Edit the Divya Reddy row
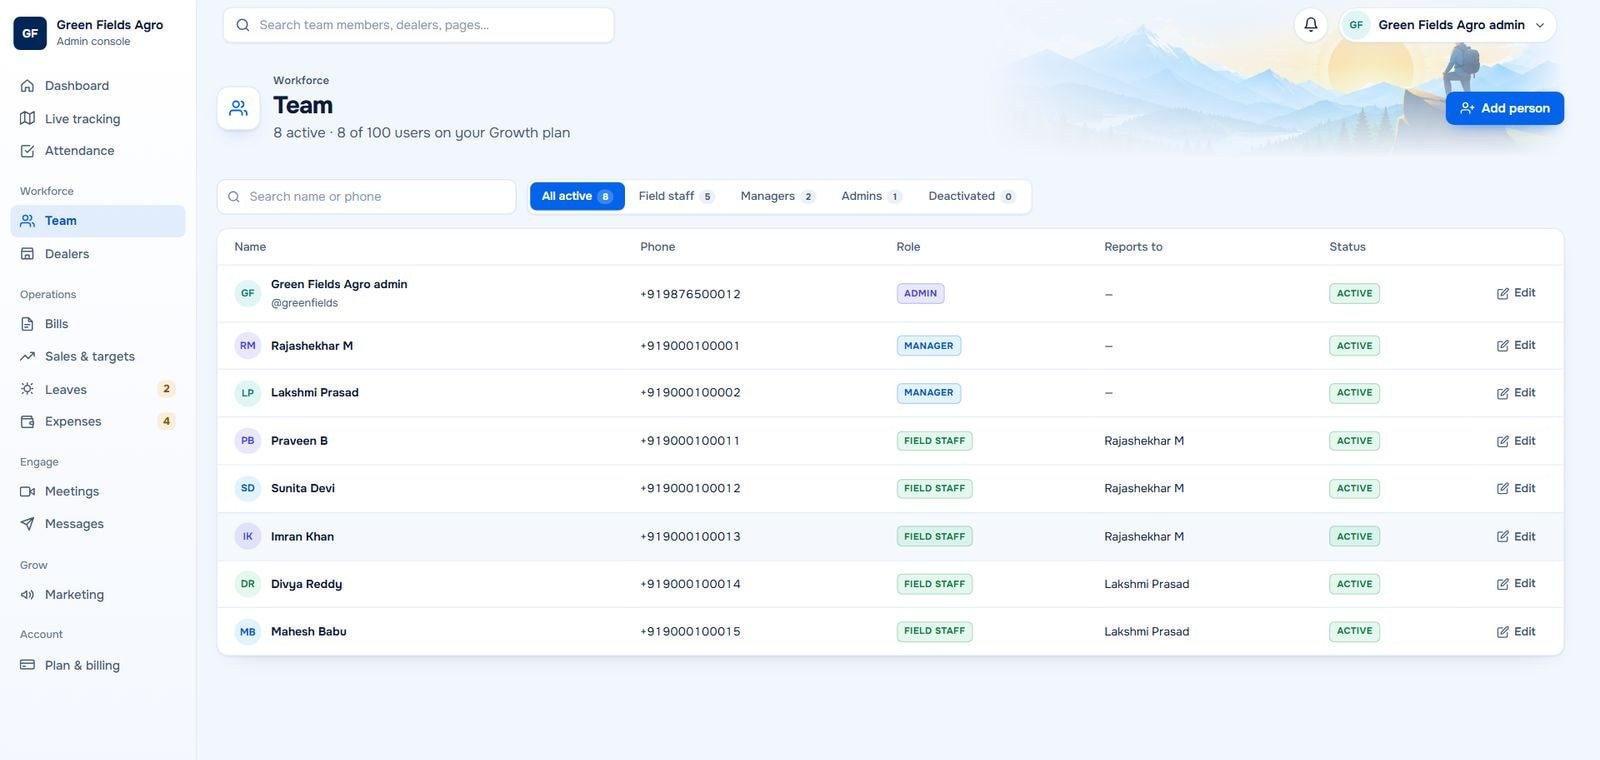 (1516, 584)
